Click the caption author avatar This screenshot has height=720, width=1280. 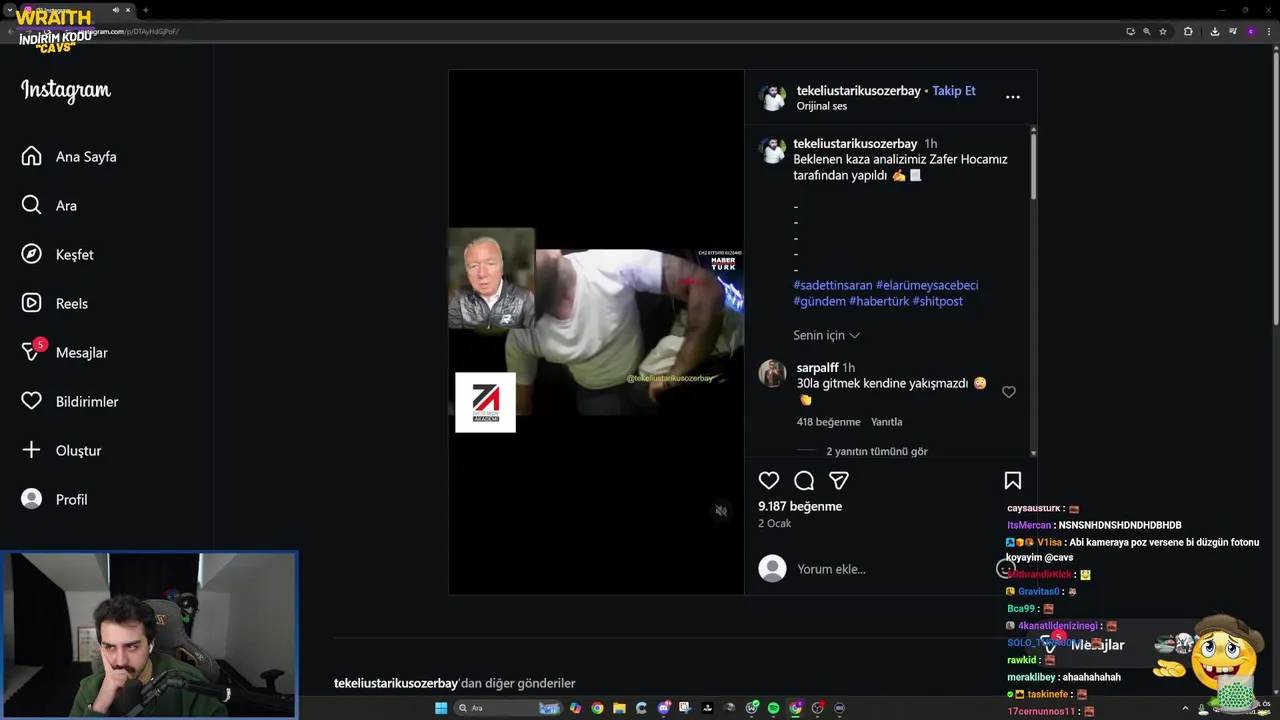click(x=772, y=150)
